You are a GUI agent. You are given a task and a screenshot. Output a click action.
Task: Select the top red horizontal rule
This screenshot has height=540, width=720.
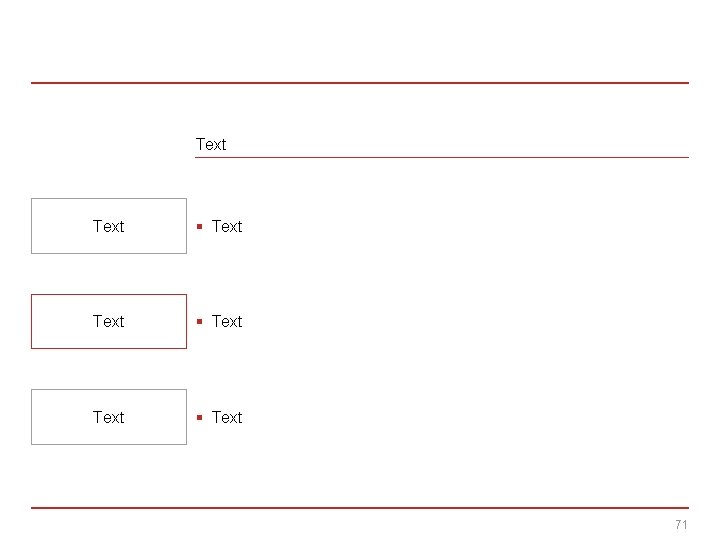(x=360, y=83)
